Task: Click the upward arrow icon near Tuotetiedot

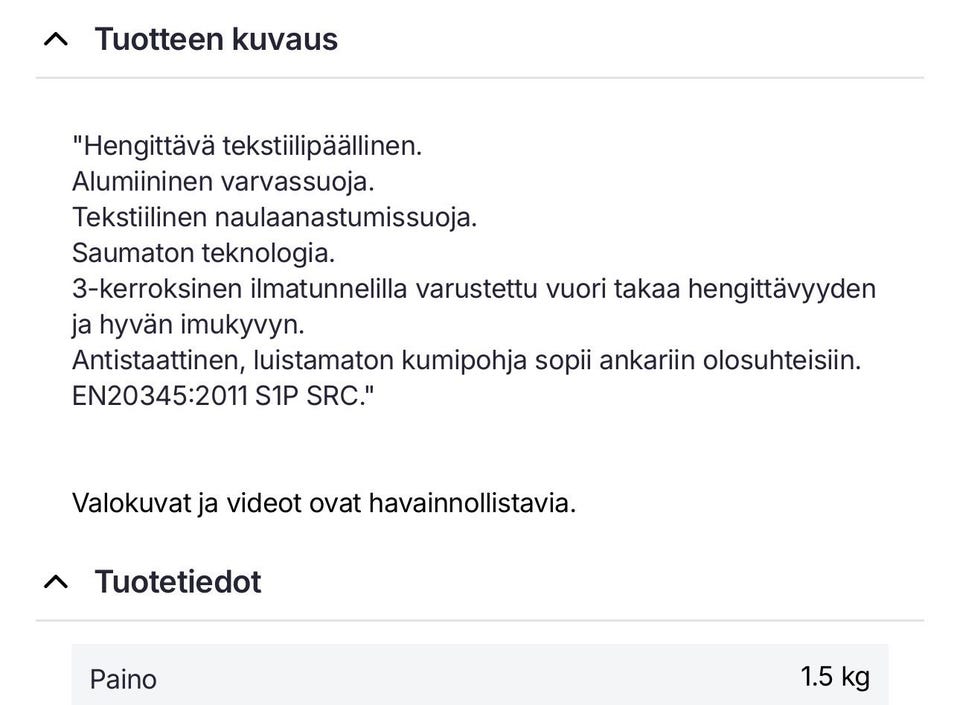Action: [55, 581]
